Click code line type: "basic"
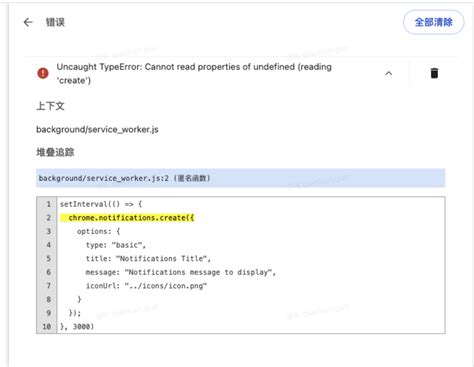The height and width of the screenshot is (367, 474). click(116, 245)
